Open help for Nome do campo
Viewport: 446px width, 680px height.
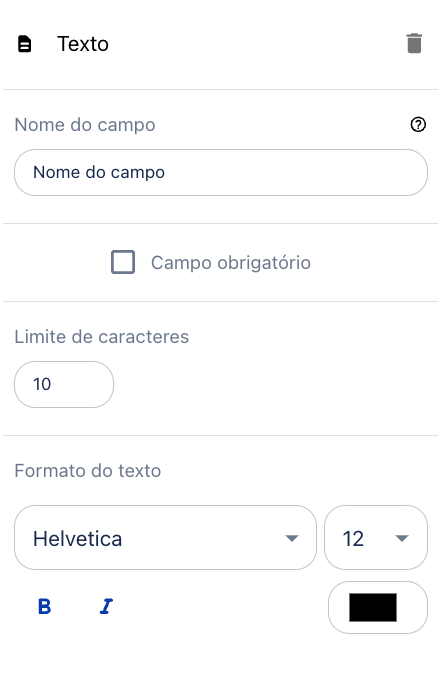[x=418, y=125]
